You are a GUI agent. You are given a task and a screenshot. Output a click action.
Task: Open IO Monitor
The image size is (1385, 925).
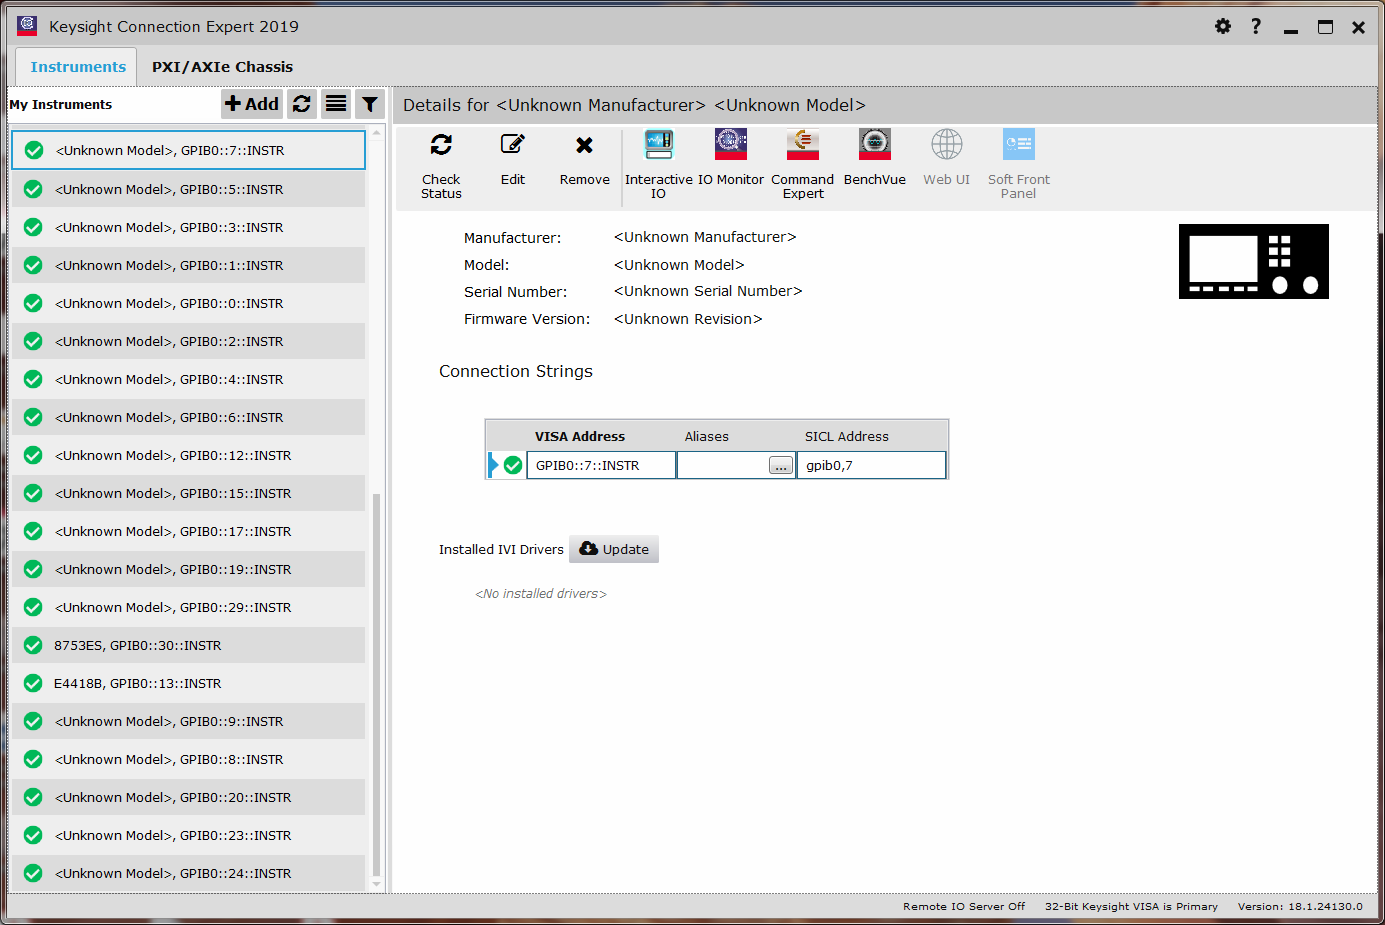(730, 146)
